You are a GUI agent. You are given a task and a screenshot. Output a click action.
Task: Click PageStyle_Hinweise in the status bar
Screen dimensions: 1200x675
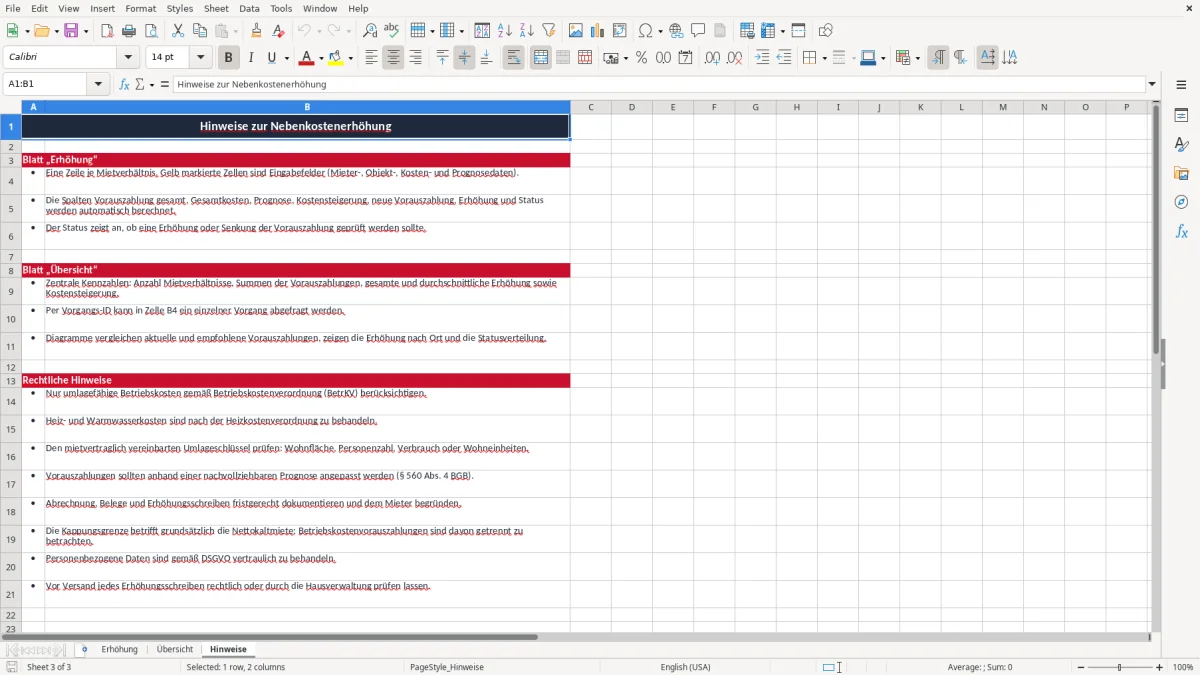tap(447, 667)
